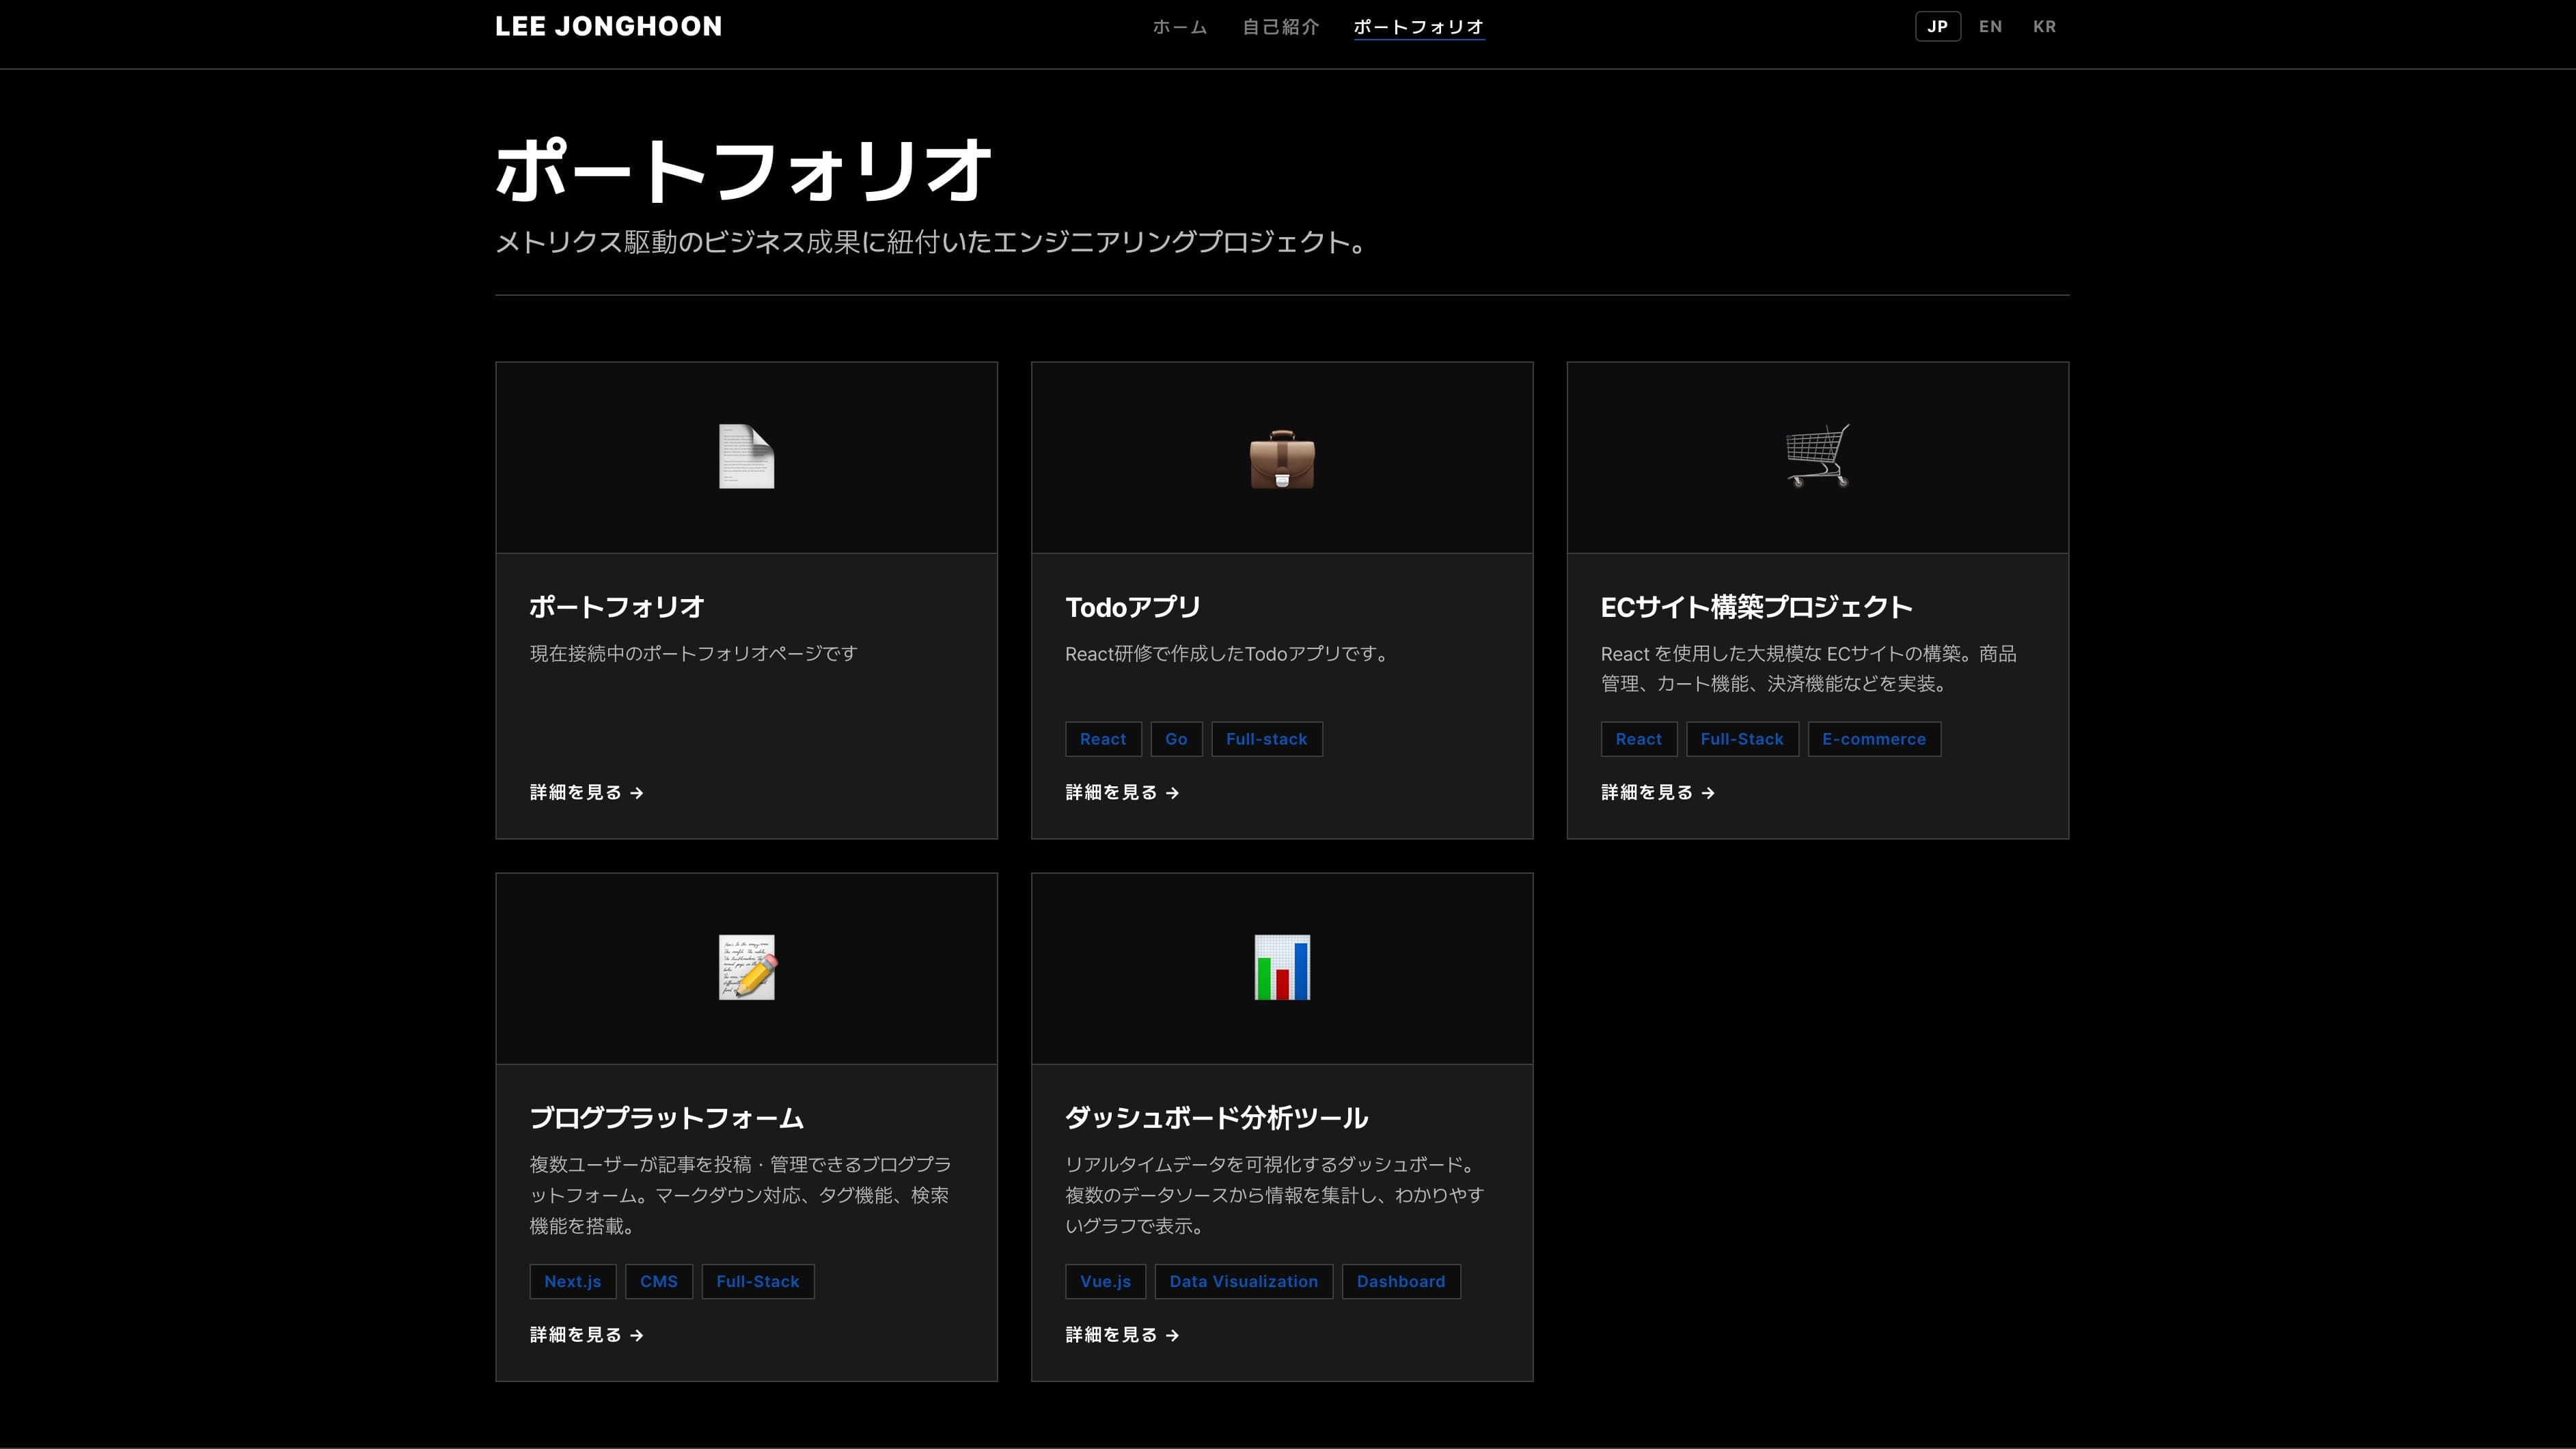This screenshot has width=2576, height=1449.
Task: Open the LEE JONGHOON site logo
Action: pos(608,27)
